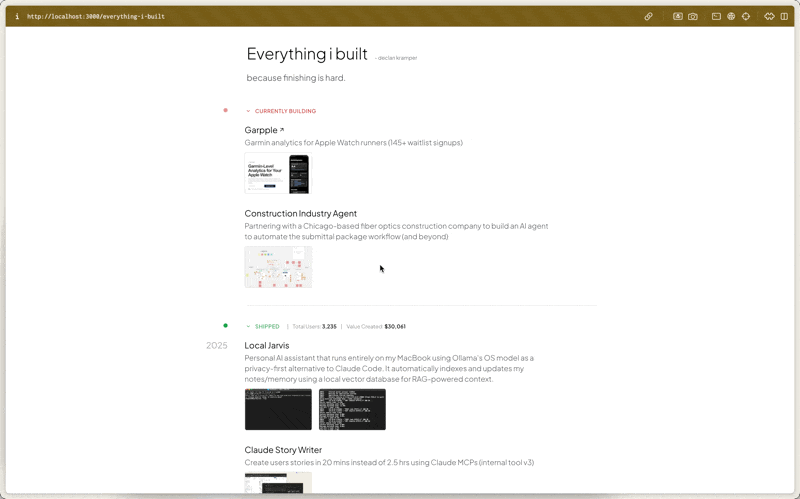Click the Claude Story Writer heading
The width and height of the screenshot is (800, 499).
(283, 450)
